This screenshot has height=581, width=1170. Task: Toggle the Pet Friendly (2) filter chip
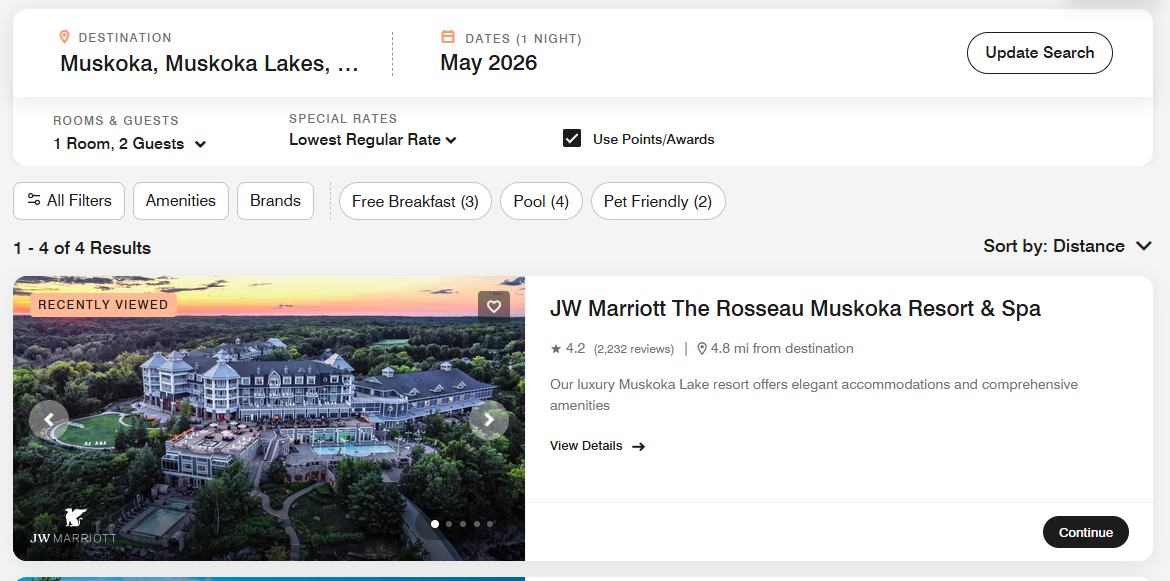657,201
